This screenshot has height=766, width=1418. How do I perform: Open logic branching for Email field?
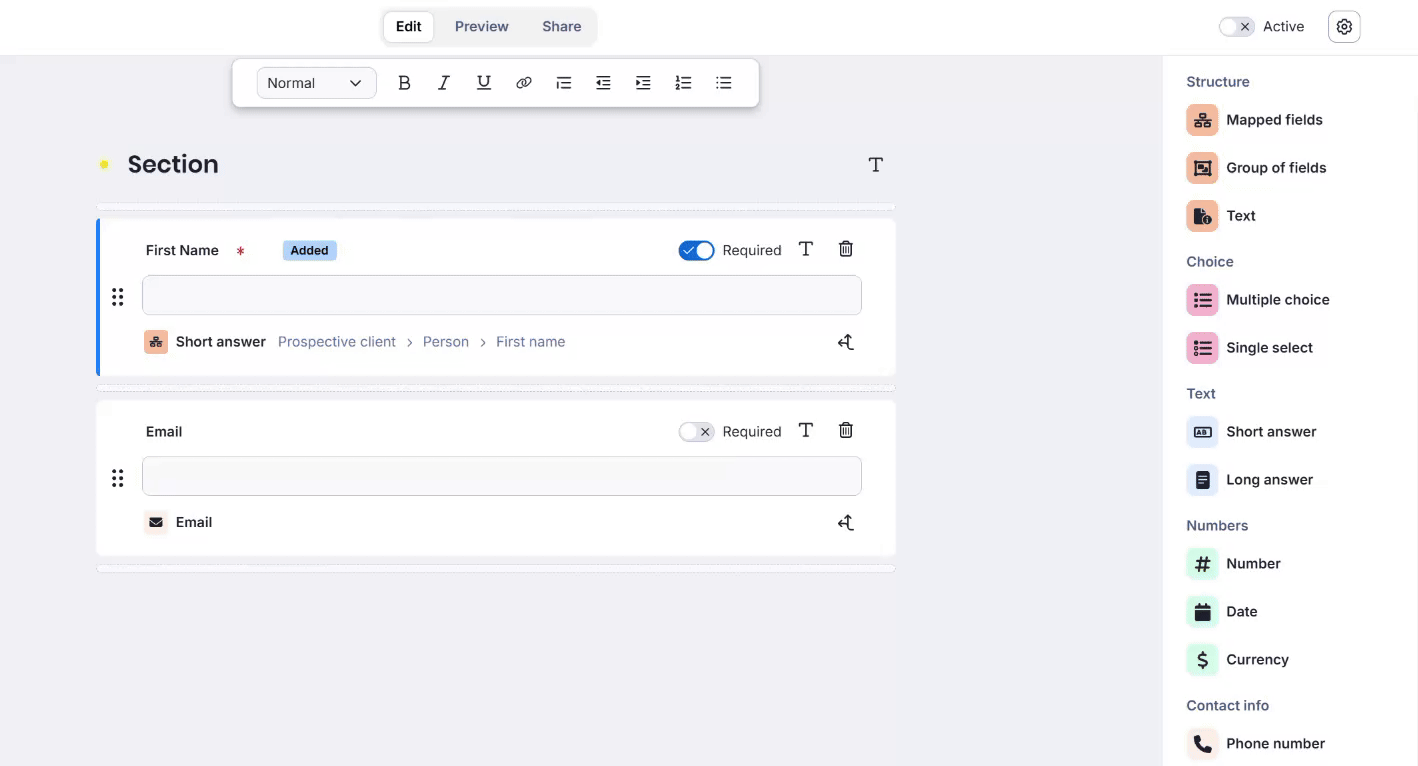click(846, 523)
